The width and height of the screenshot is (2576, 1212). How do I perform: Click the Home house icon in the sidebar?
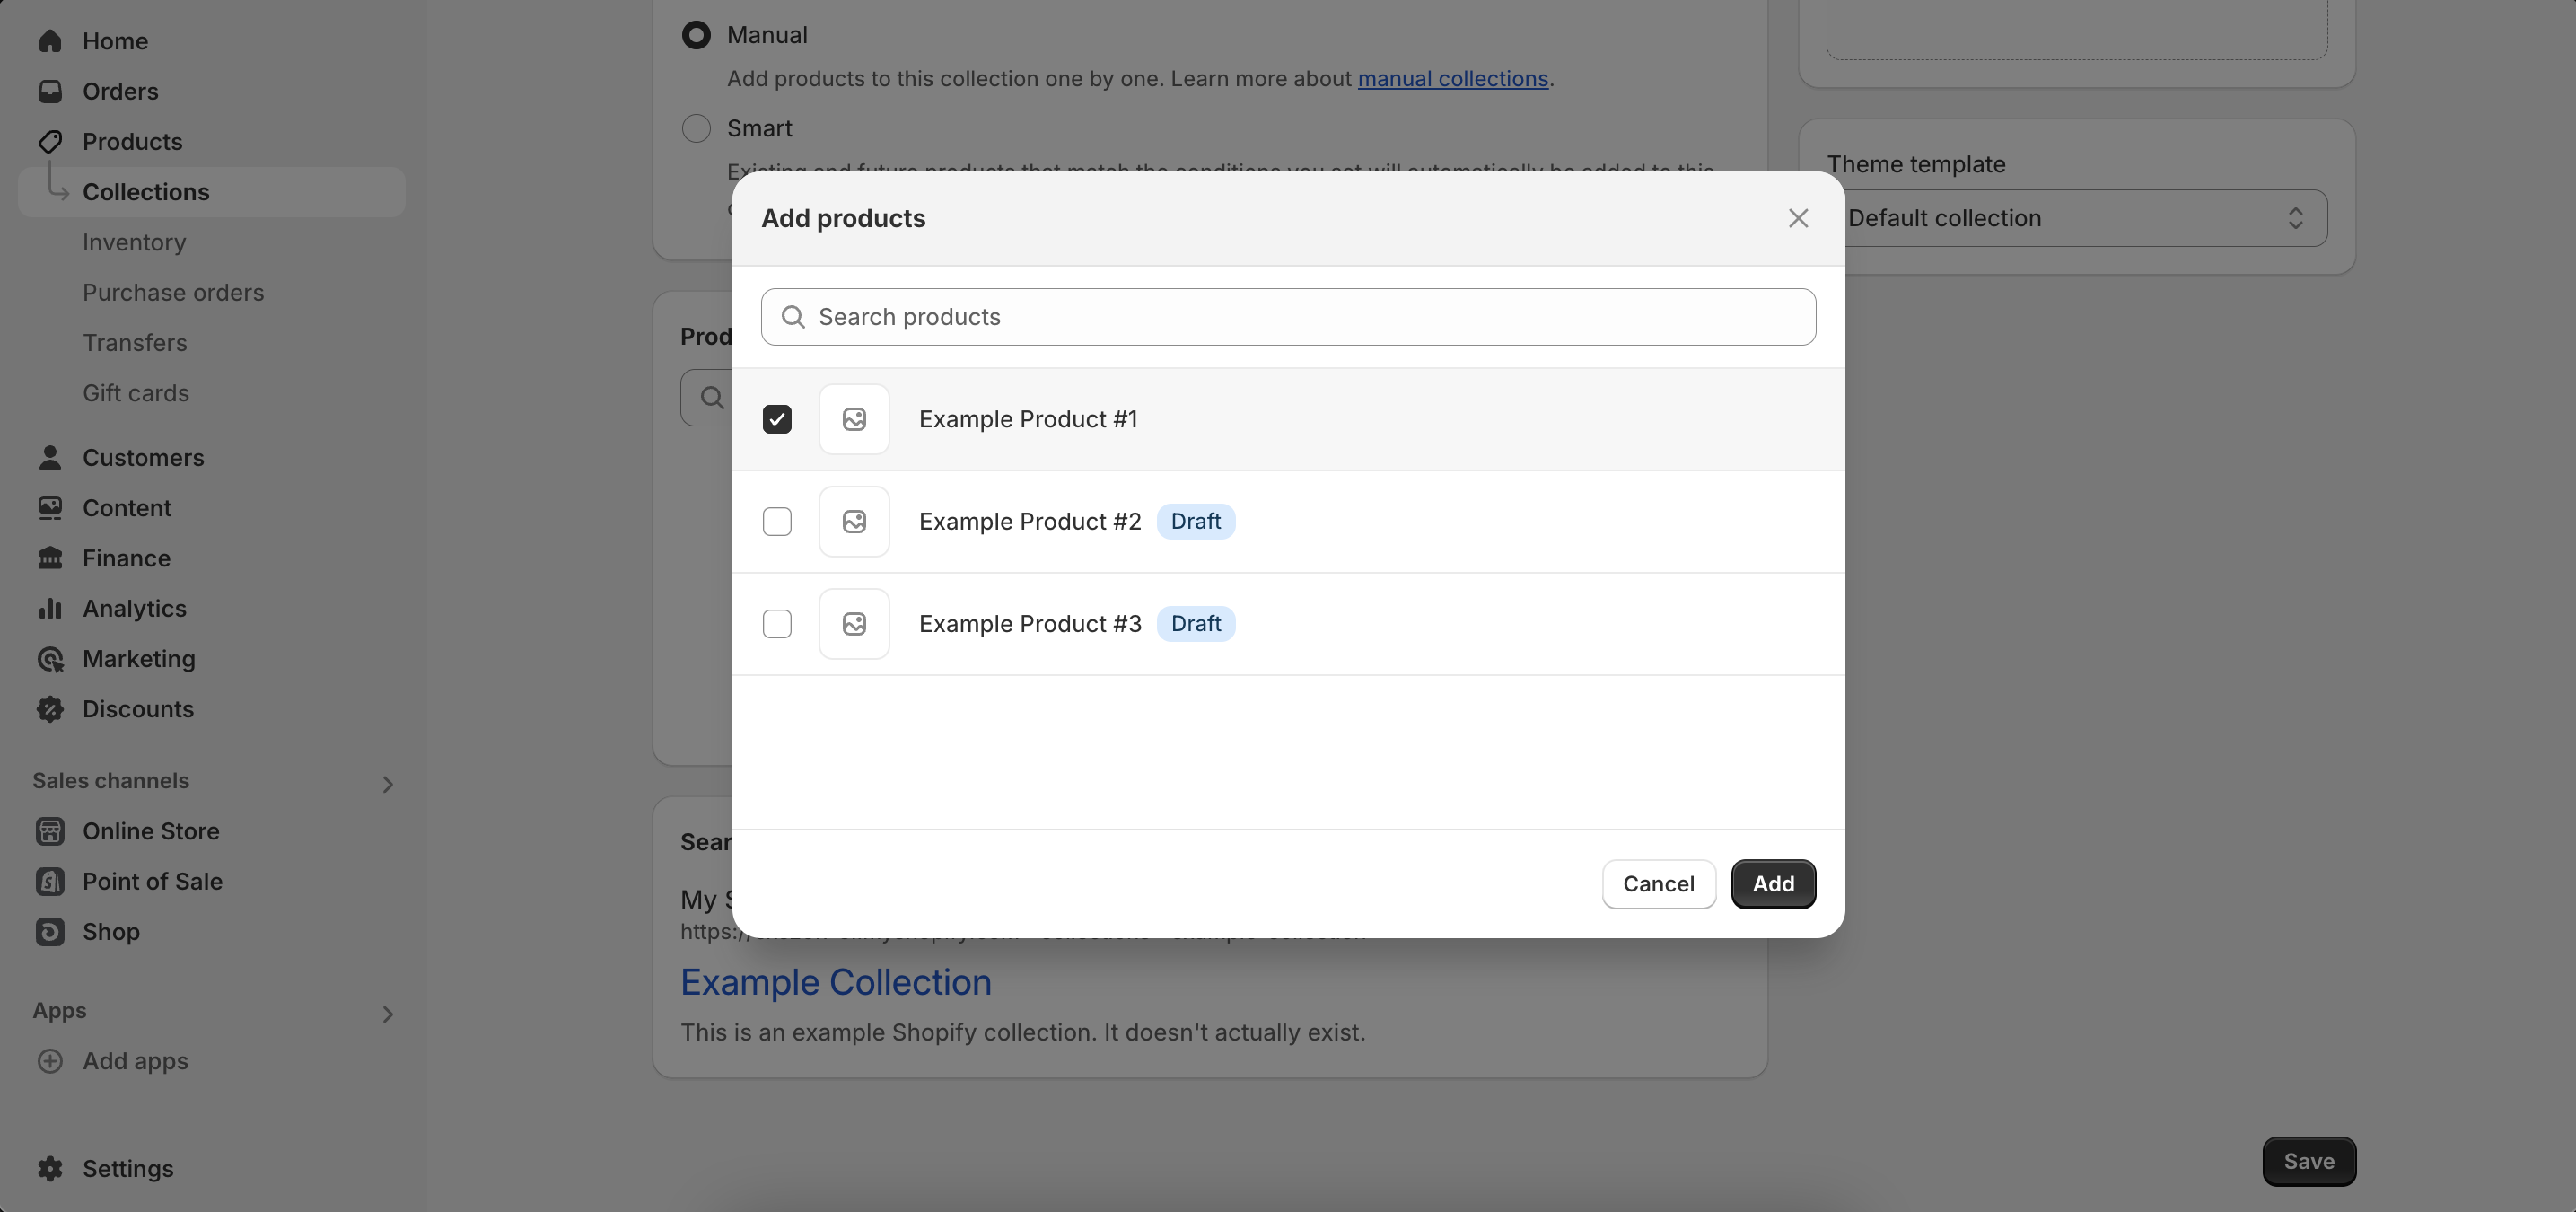coord(50,41)
